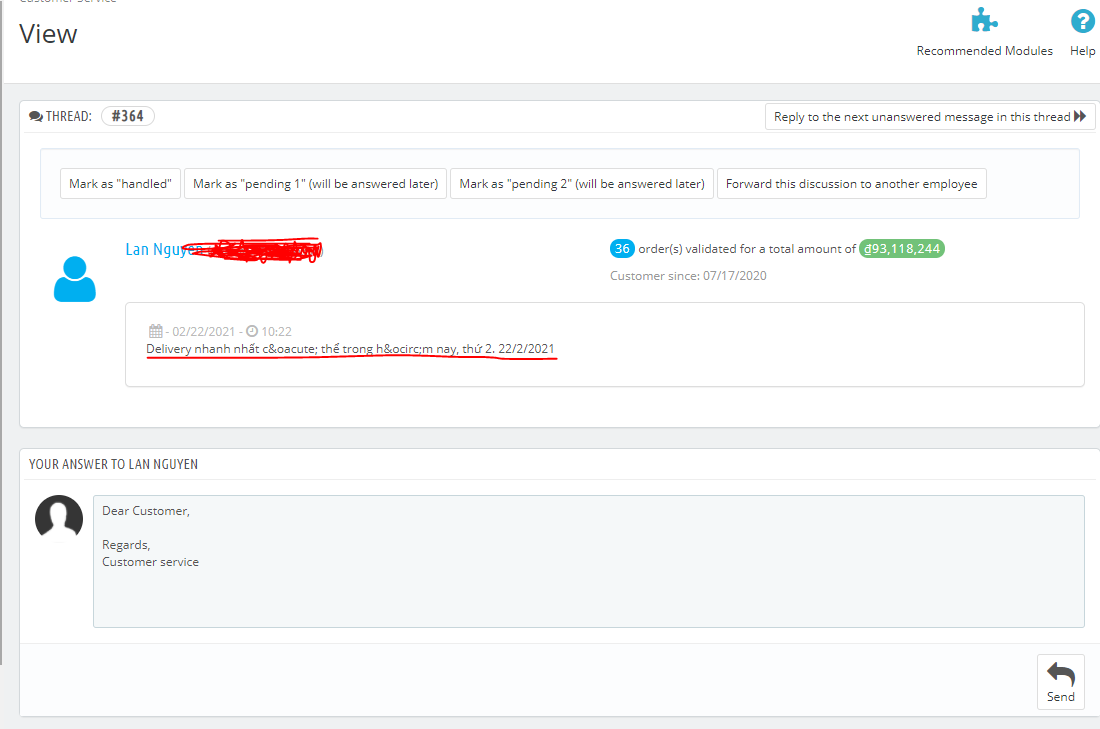The height and width of the screenshot is (729, 1100).
Task: Forward this discussion to another employee
Action: click(852, 184)
